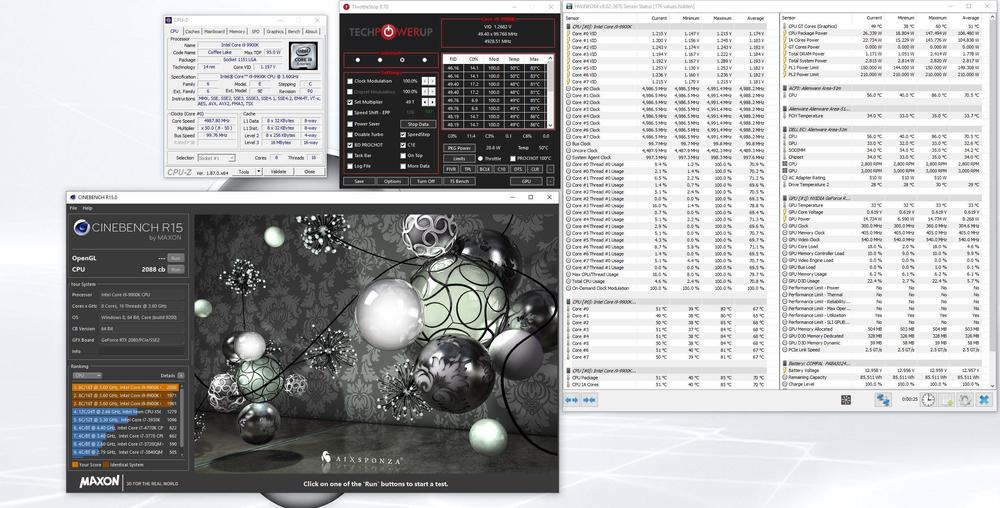Toggle the SpeedStep checkbox in ThrottleStop
The width and height of the screenshot is (1000, 508).
[402, 134]
